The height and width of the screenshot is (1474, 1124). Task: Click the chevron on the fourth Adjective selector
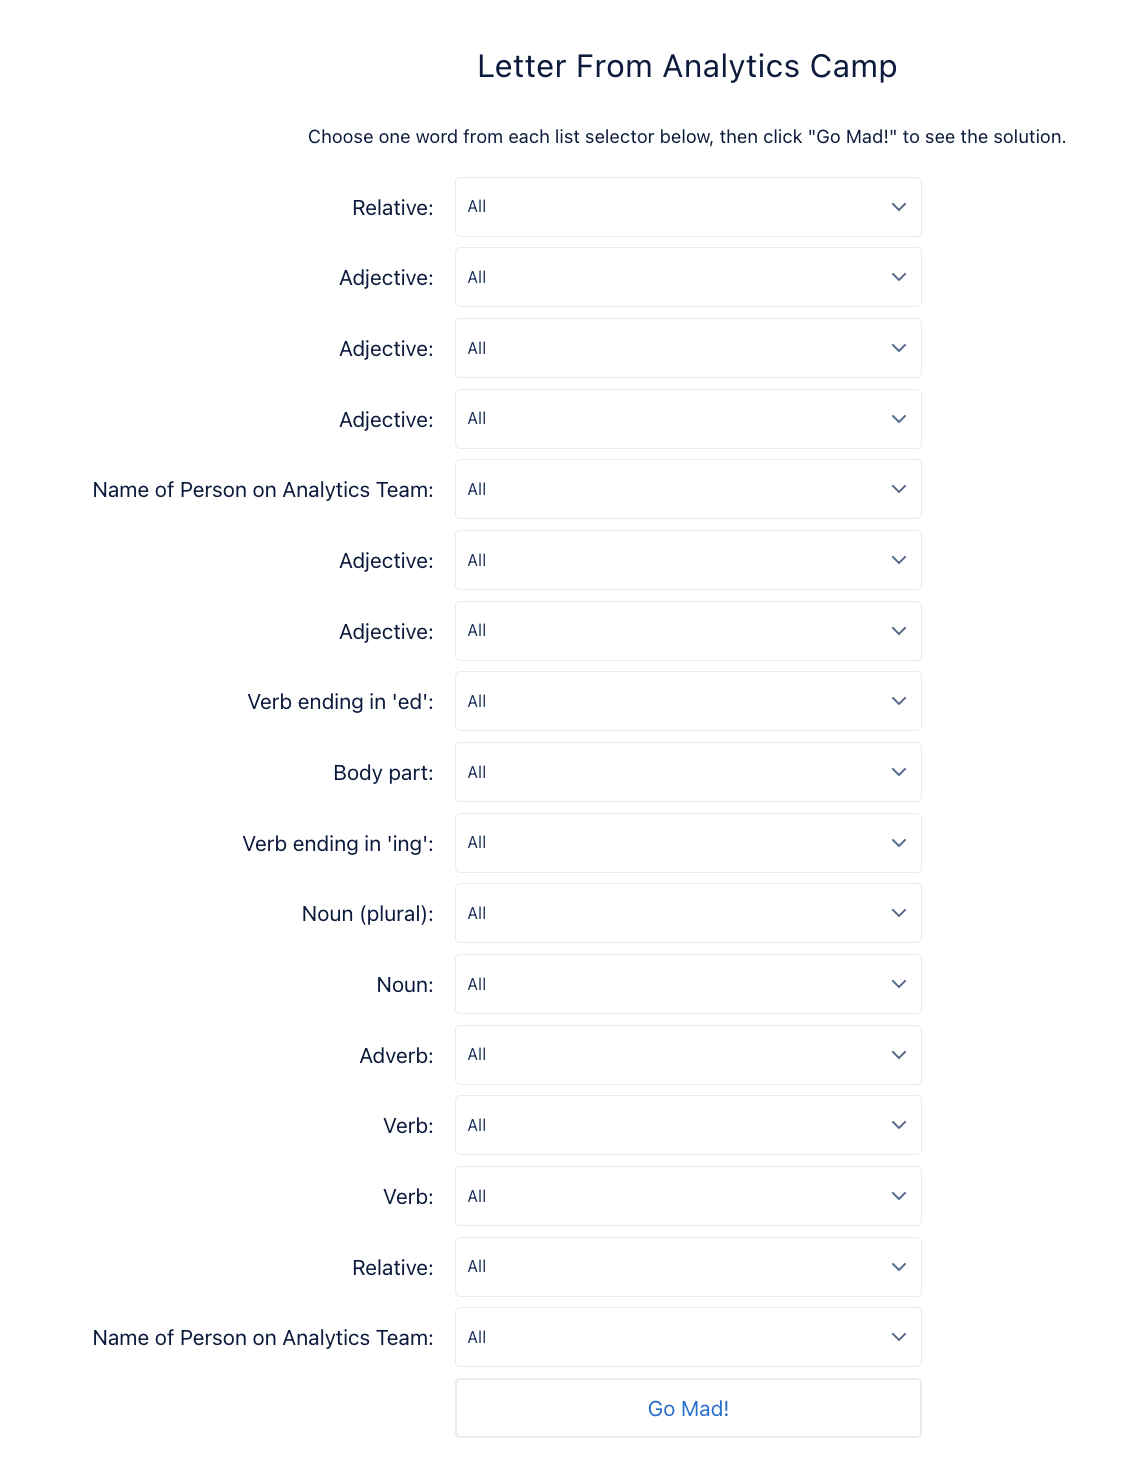(898, 560)
